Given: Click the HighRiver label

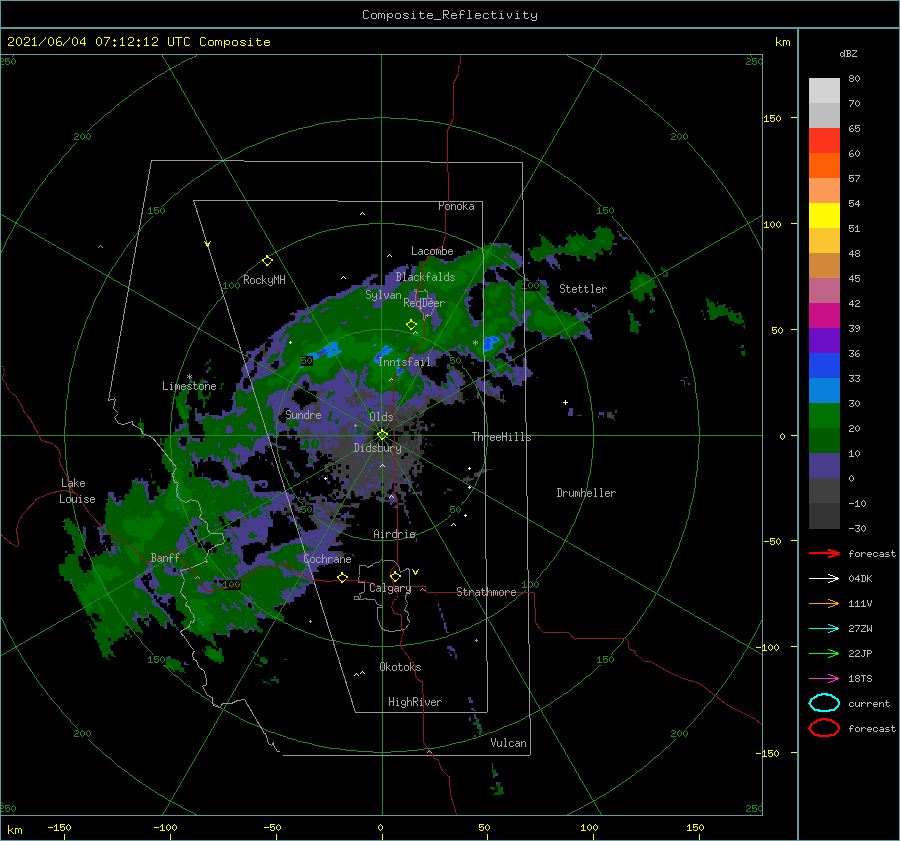Looking at the screenshot, I should (415, 702).
